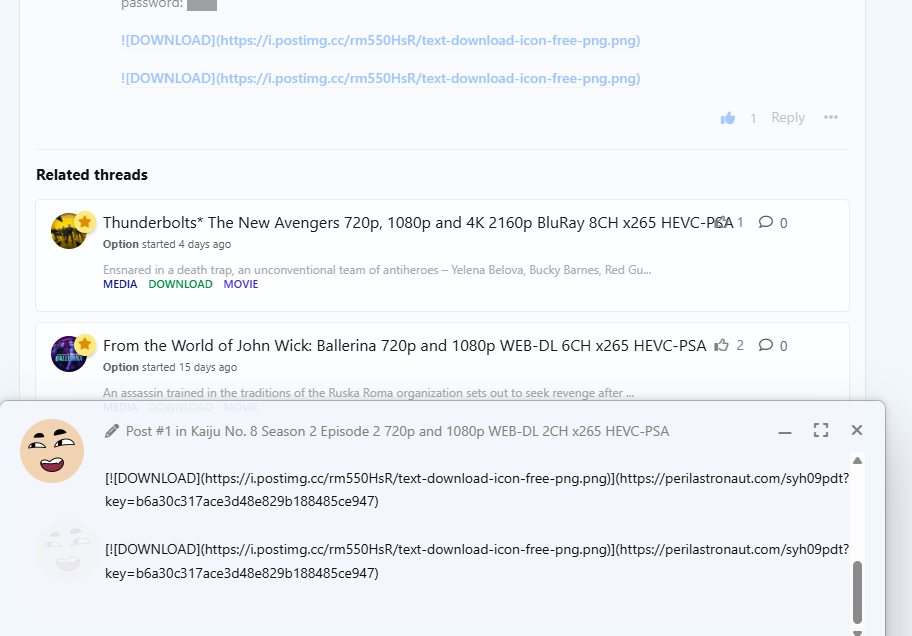
Task: Click user avatar in post editor
Action: tap(52, 451)
